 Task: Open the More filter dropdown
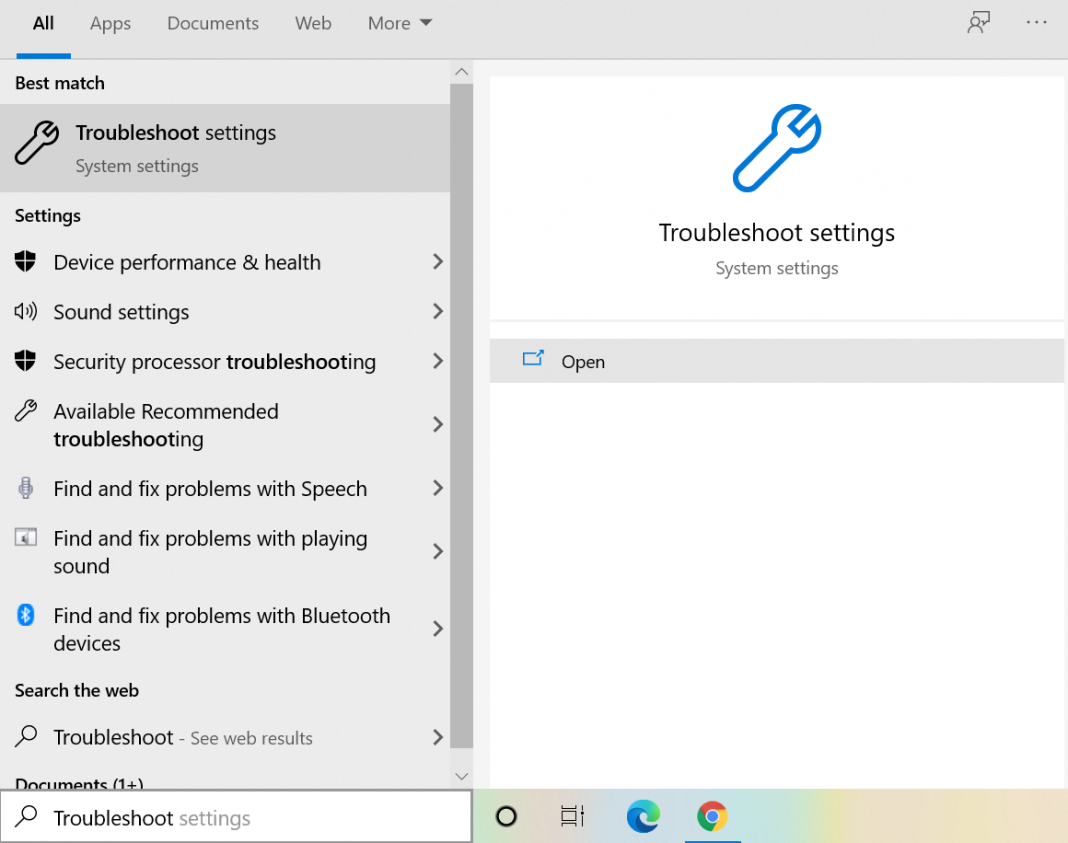tap(399, 22)
